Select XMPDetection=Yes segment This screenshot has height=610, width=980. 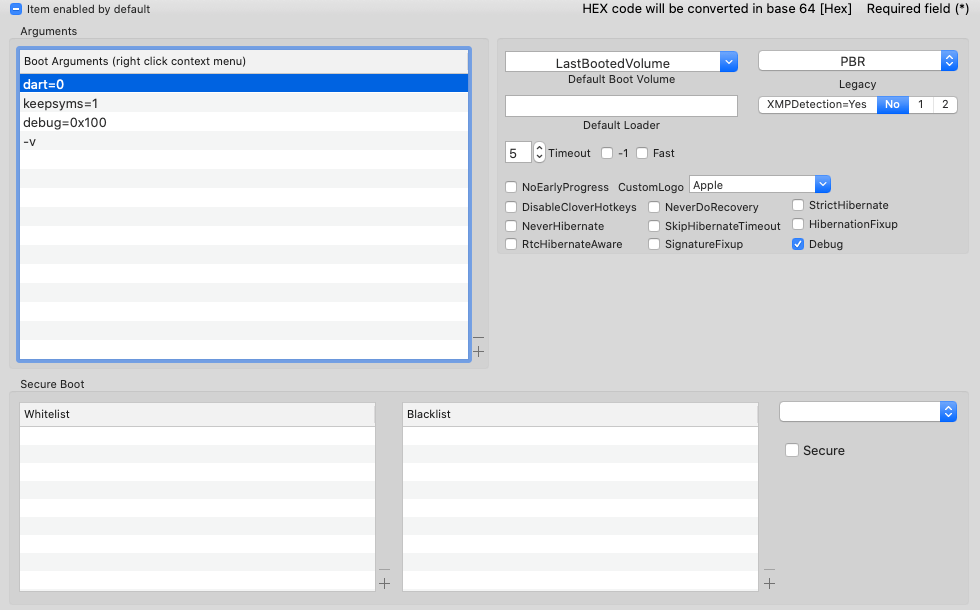817,105
